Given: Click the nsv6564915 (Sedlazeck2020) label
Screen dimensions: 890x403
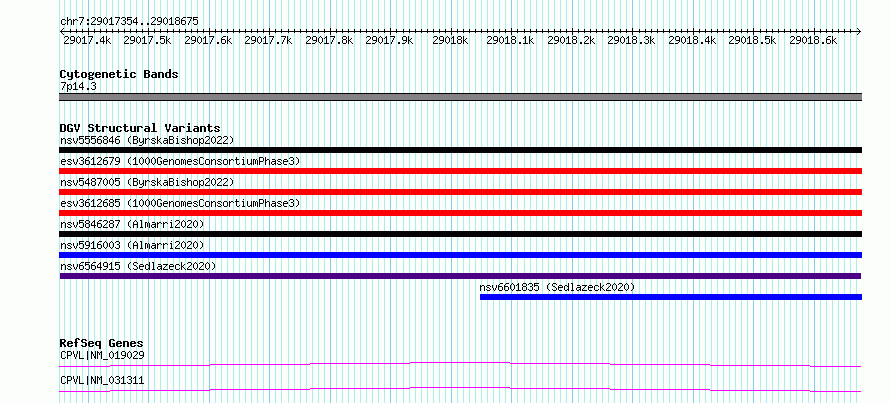Looking at the screenshot, I should tap(138, 266).
